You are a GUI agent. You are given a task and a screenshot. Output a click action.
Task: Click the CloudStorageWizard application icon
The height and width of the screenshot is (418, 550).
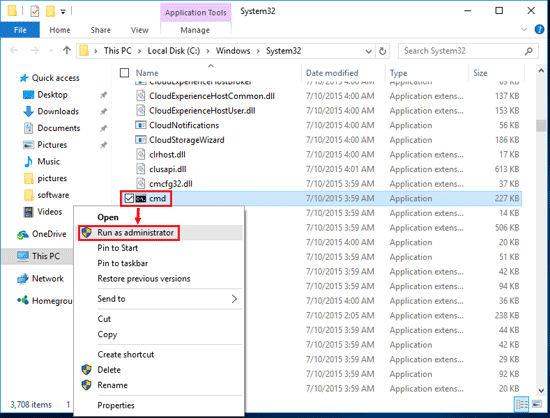pyautogui.click(x=141, y=140)
